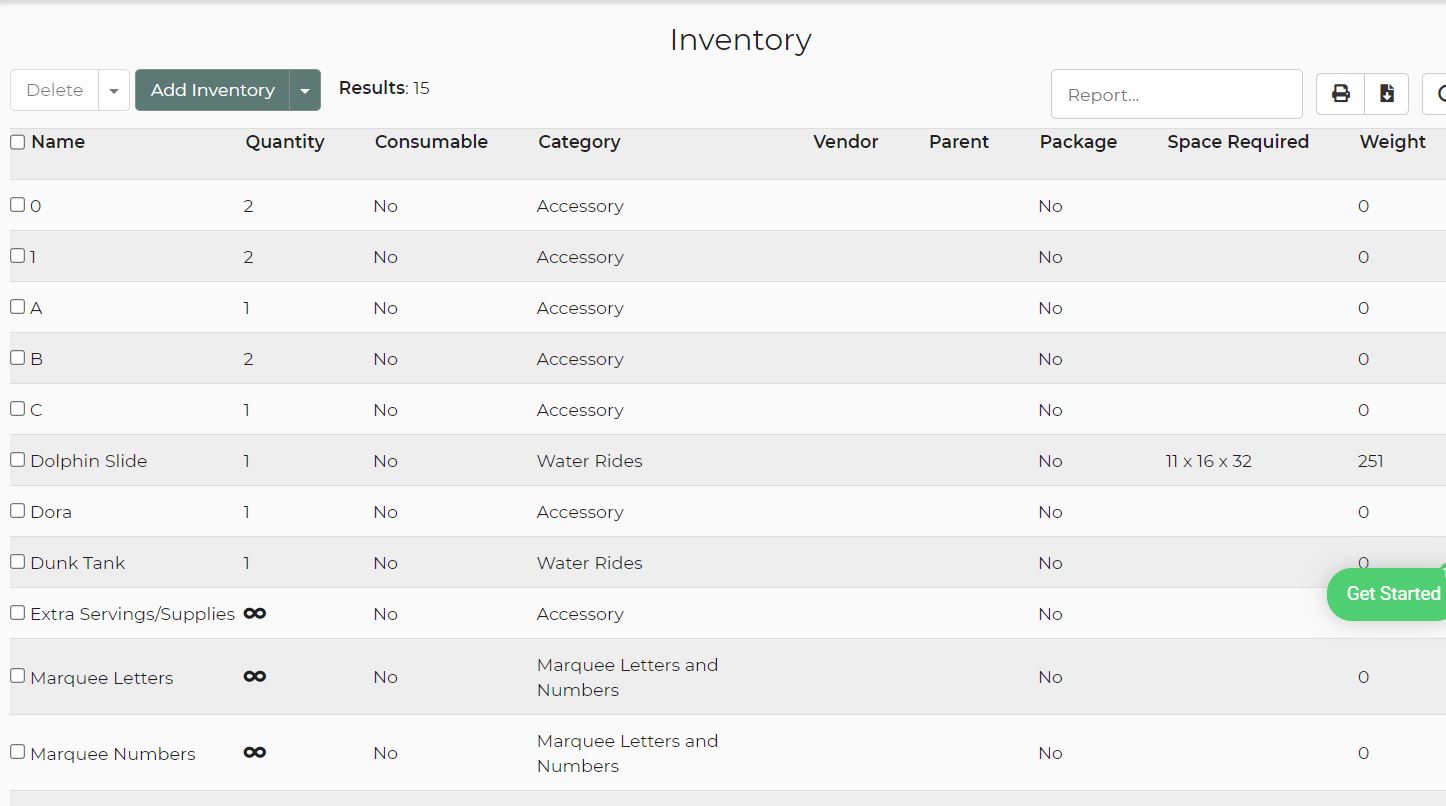1446x806 pixels.
Task: Click the Space Required column header
Action: click(x=1237, y=142)
